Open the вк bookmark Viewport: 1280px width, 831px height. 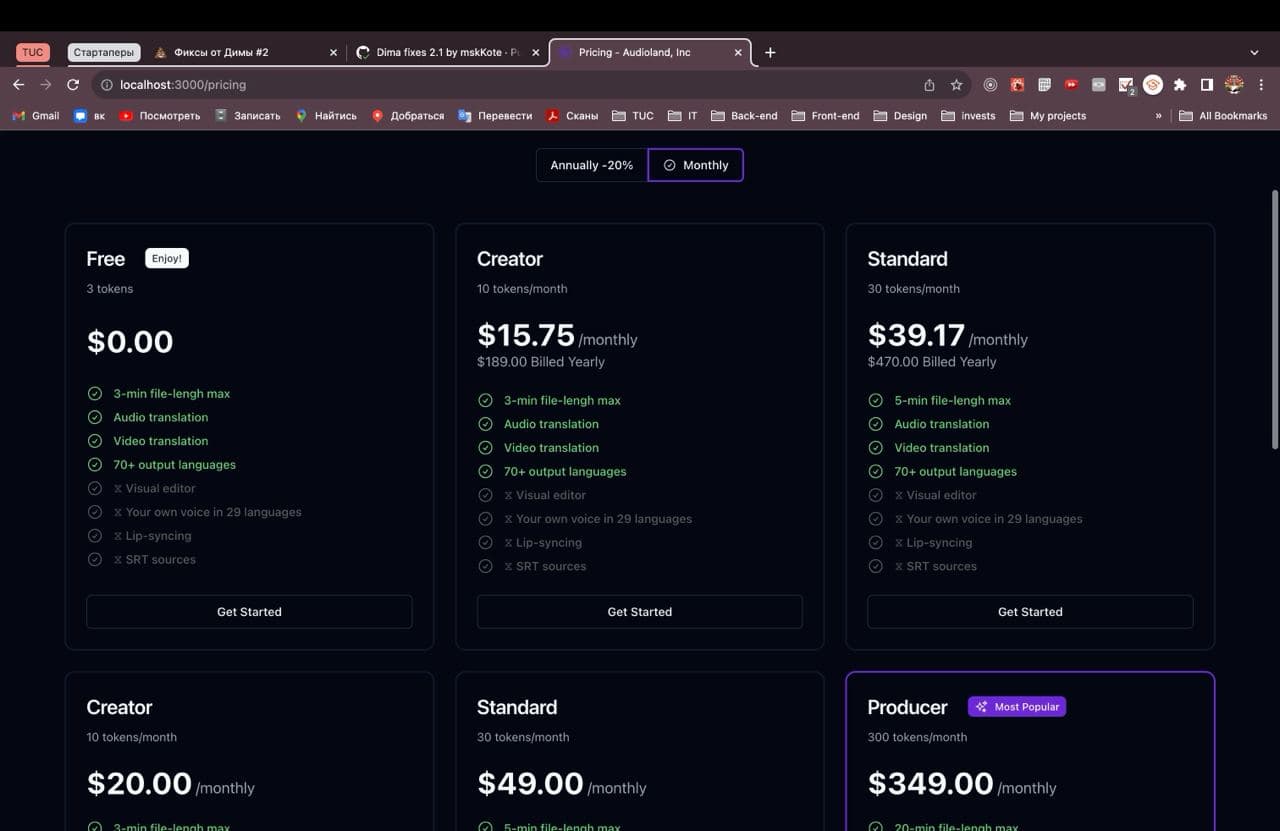point(90,116)
